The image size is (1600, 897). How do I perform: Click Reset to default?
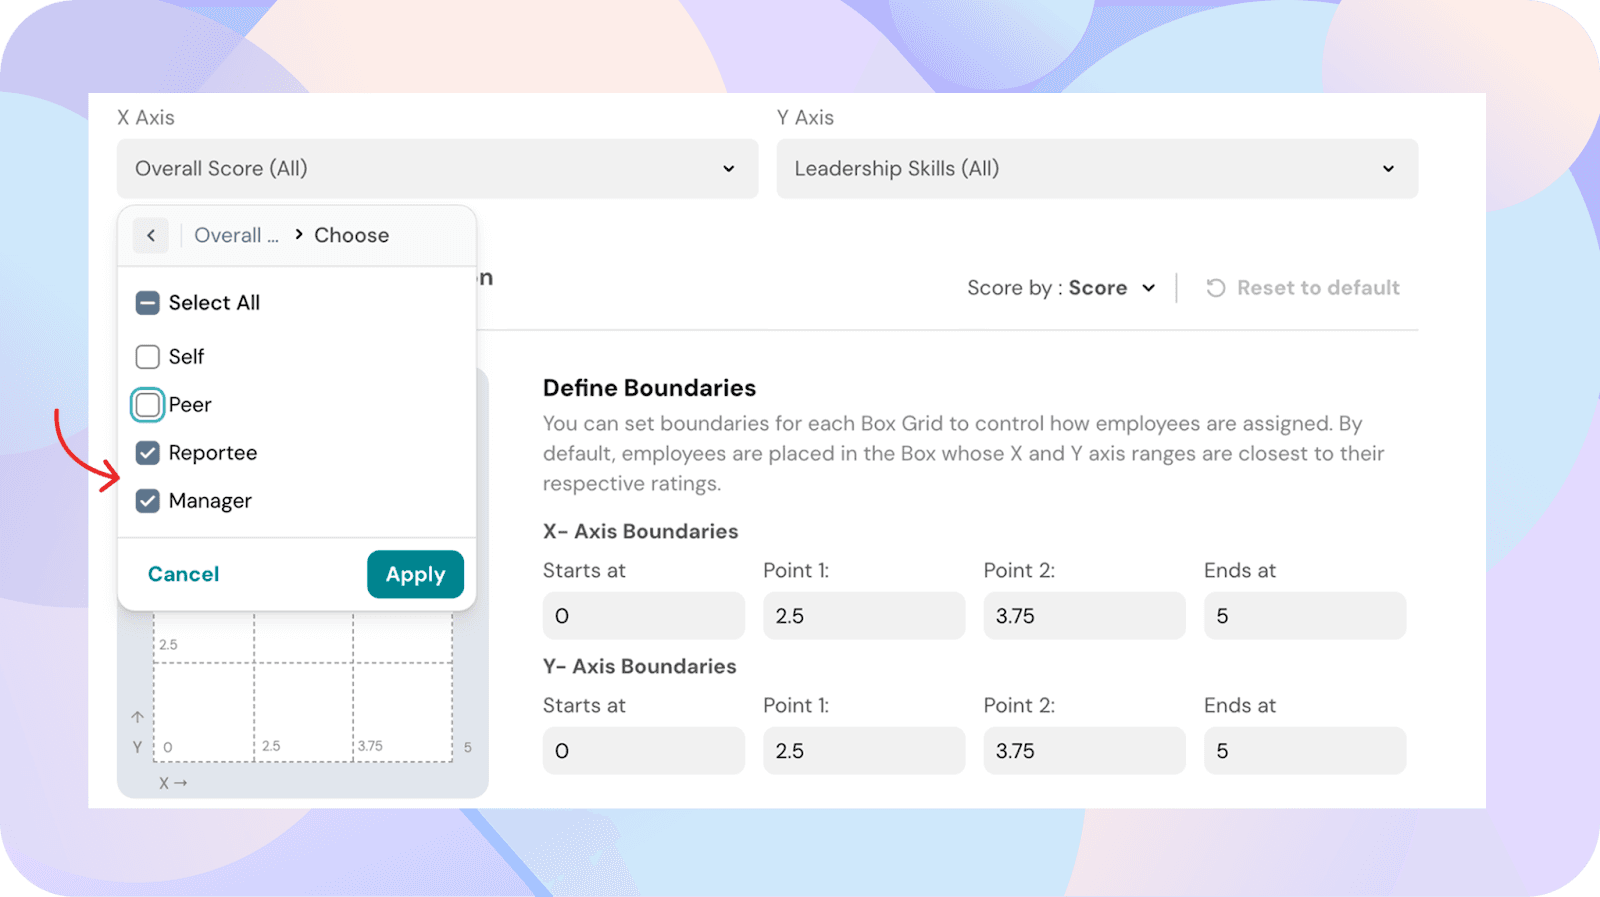click(x=1317, y=288)
